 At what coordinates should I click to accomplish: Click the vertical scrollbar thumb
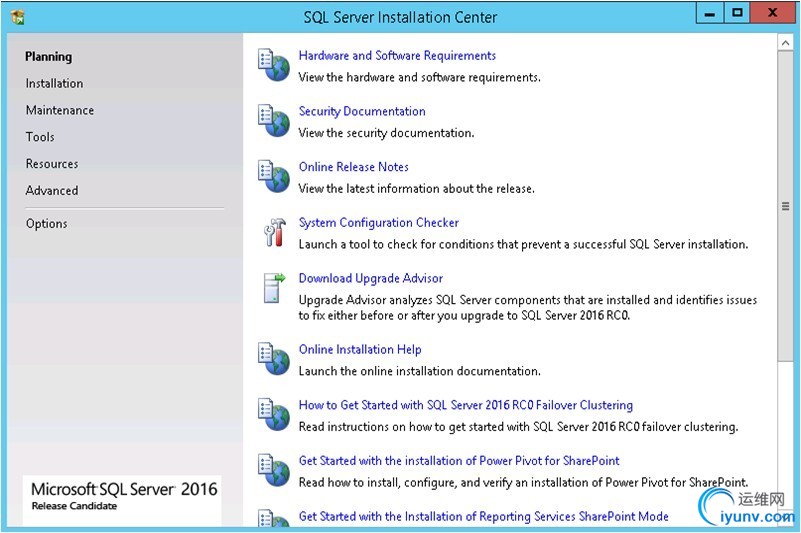785,206
